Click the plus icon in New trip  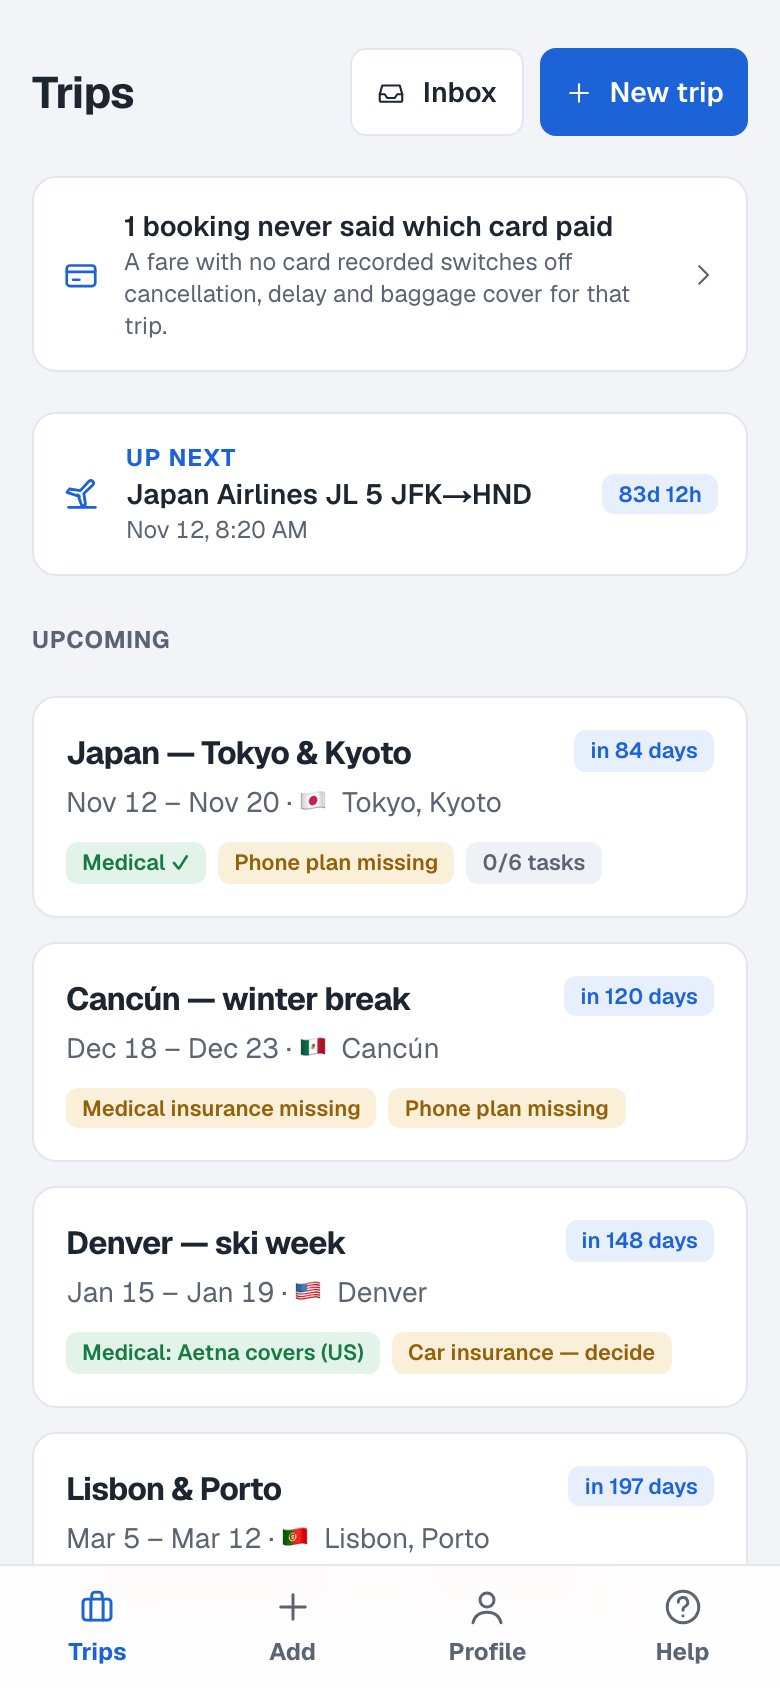click(579, 93)
